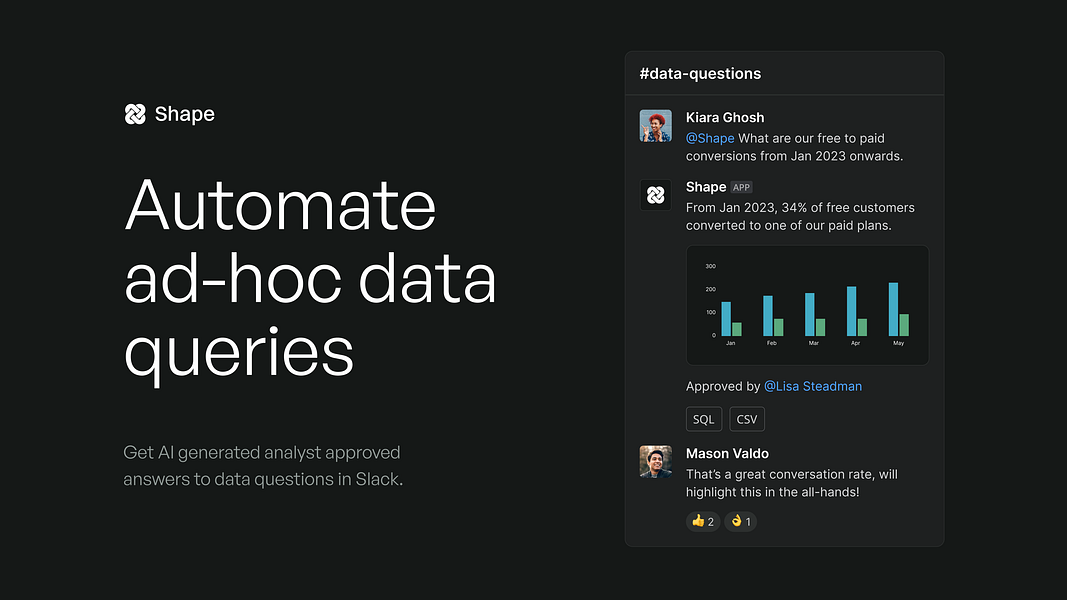Open Kiara Ghosh's profile avatar

tap(655, 126)
